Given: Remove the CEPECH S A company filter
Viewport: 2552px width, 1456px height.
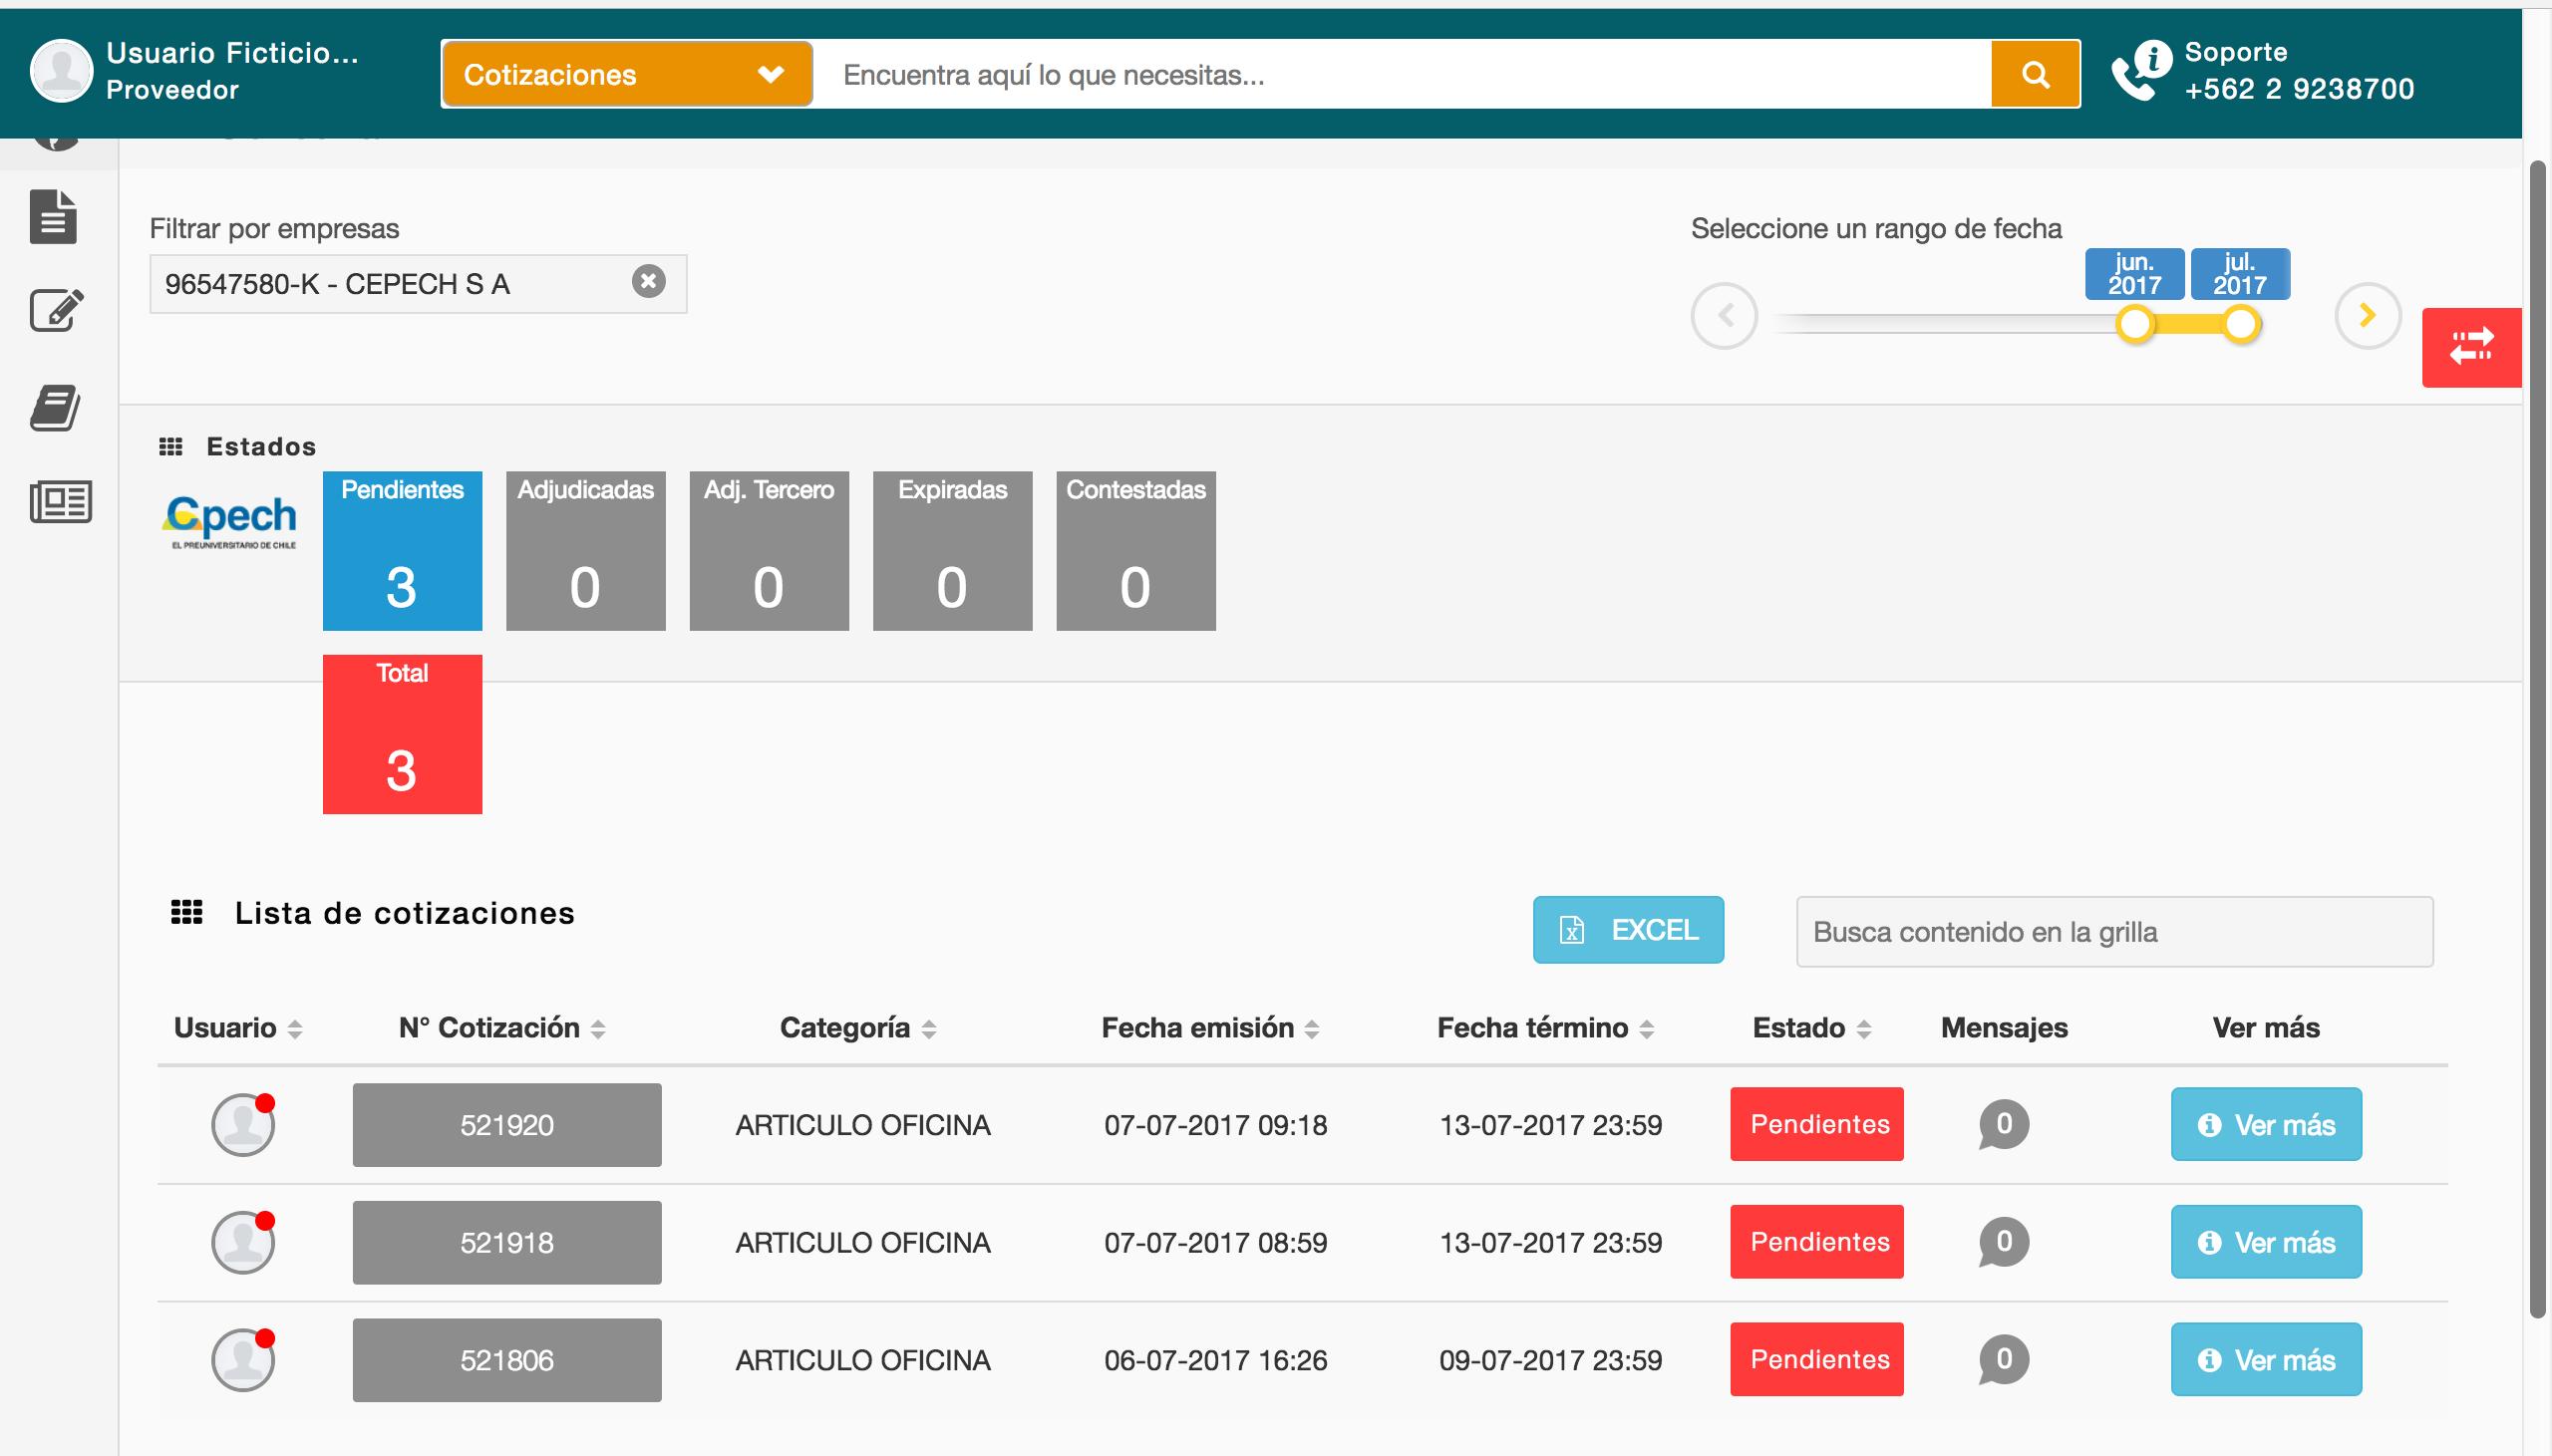Looking at the screenshot, I should 648,281.
